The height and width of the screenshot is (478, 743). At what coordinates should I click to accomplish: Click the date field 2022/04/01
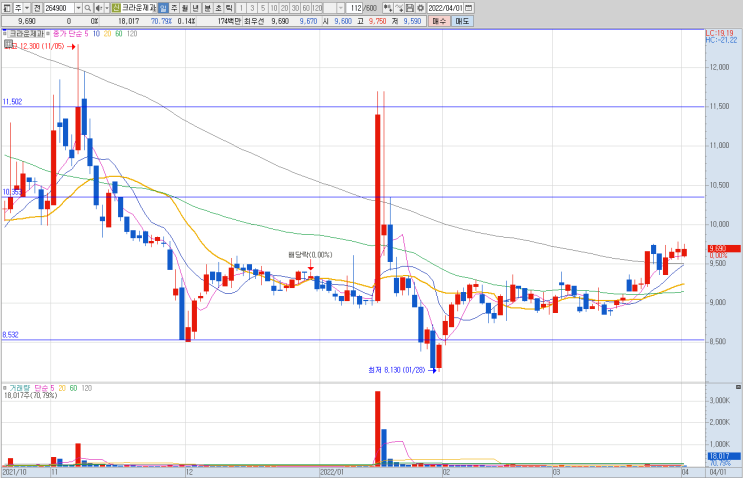(x=445, y=8)
